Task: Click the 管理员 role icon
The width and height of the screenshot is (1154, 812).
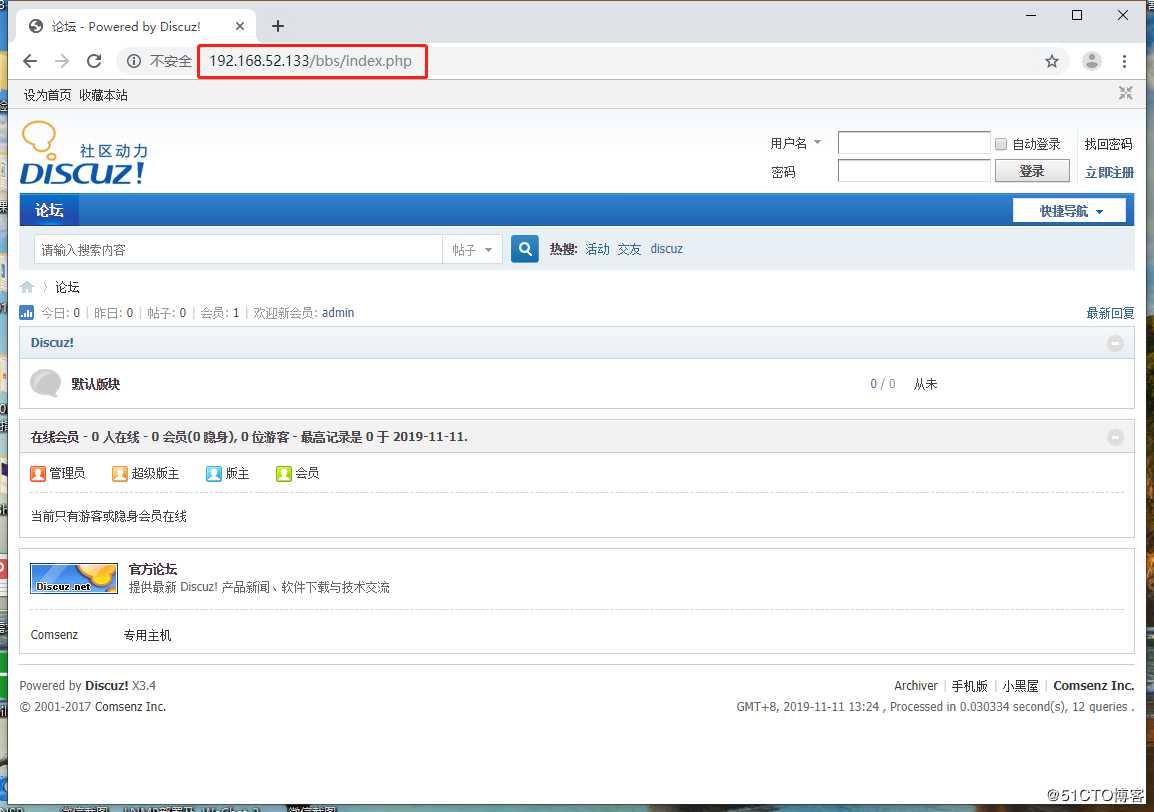Action: 38,473
